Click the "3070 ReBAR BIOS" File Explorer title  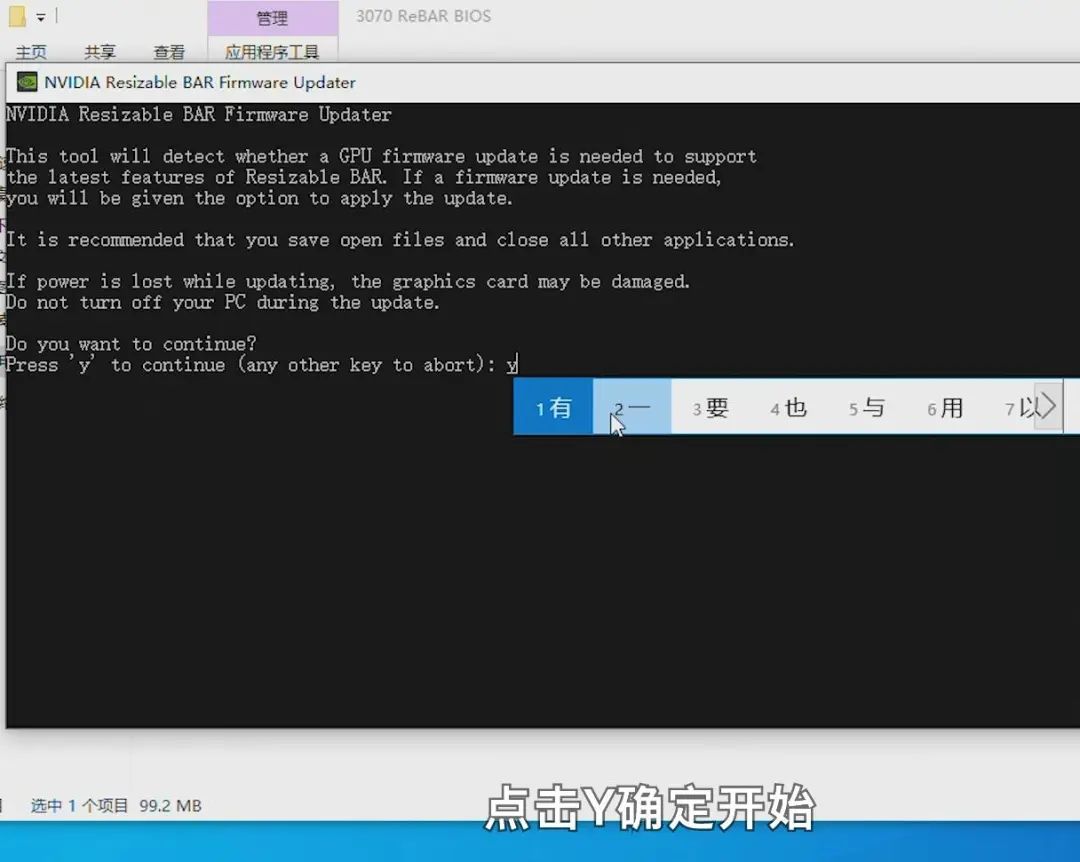[x=424, y=17]
